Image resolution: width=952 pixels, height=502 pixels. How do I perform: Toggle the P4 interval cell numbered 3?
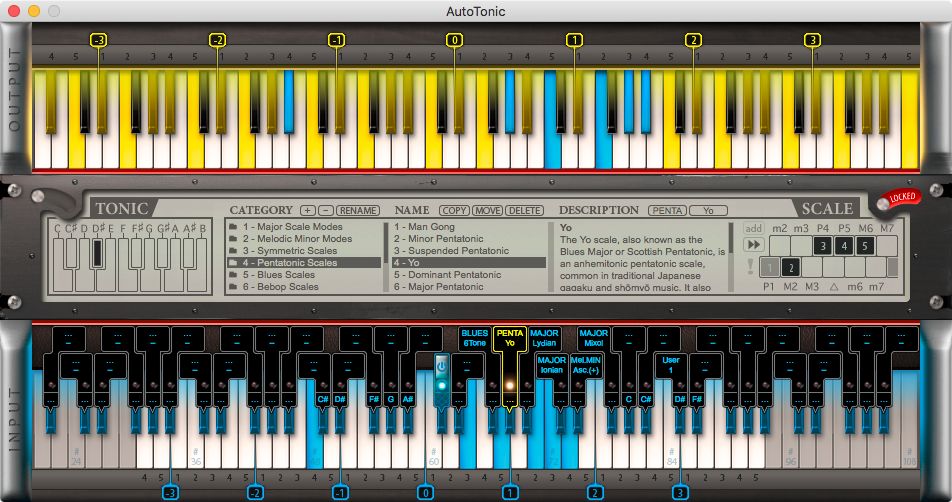tap(823, 246)
